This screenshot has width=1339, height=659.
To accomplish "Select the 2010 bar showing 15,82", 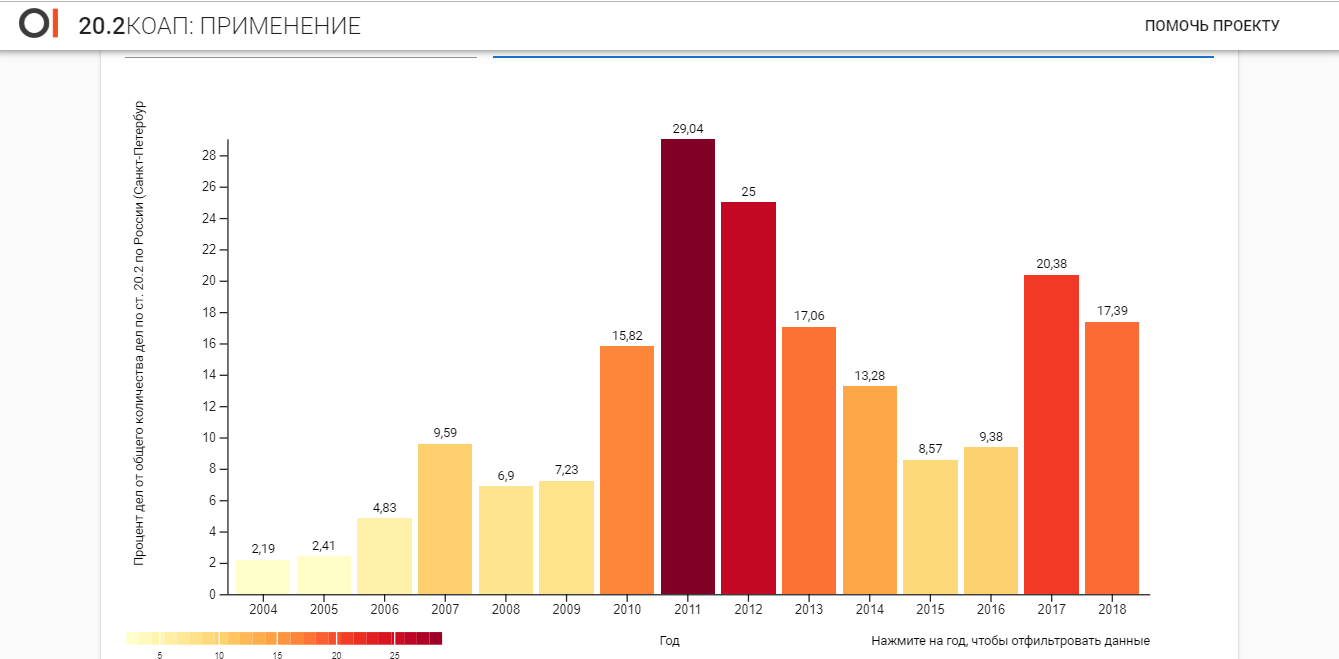I will click(627, 470).
